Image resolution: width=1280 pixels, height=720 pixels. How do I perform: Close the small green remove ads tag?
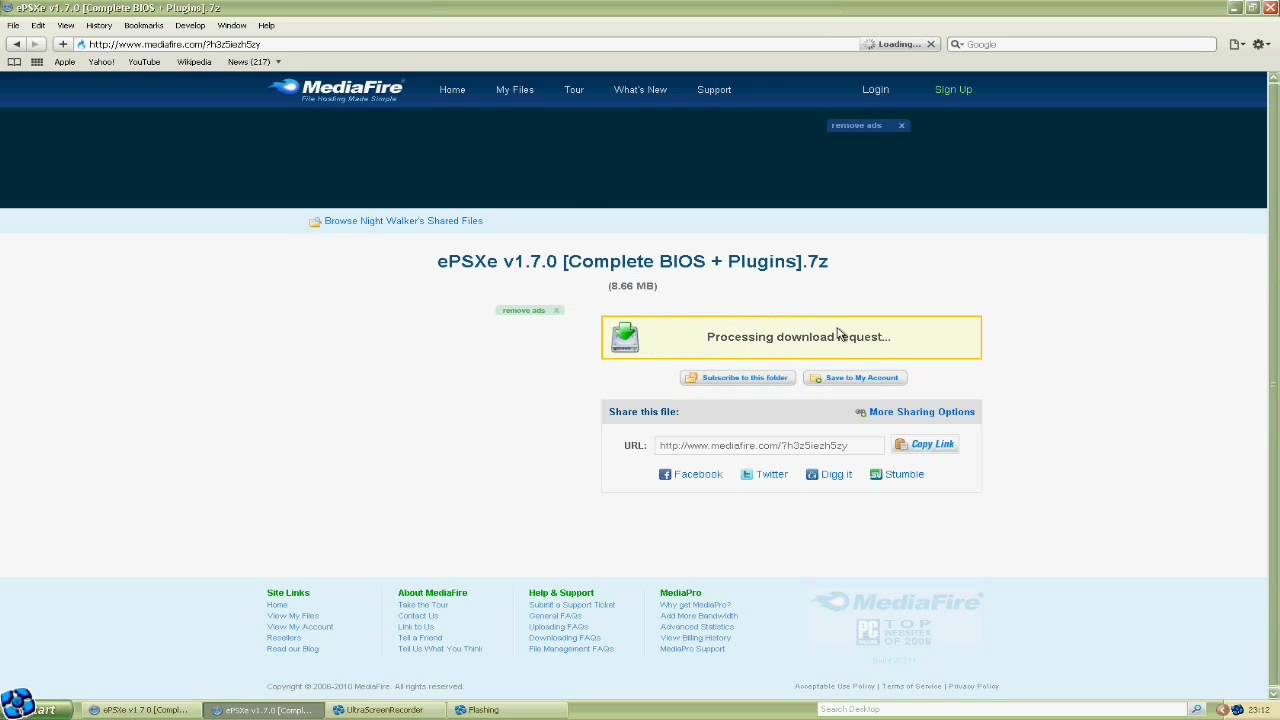coord(556,310)
